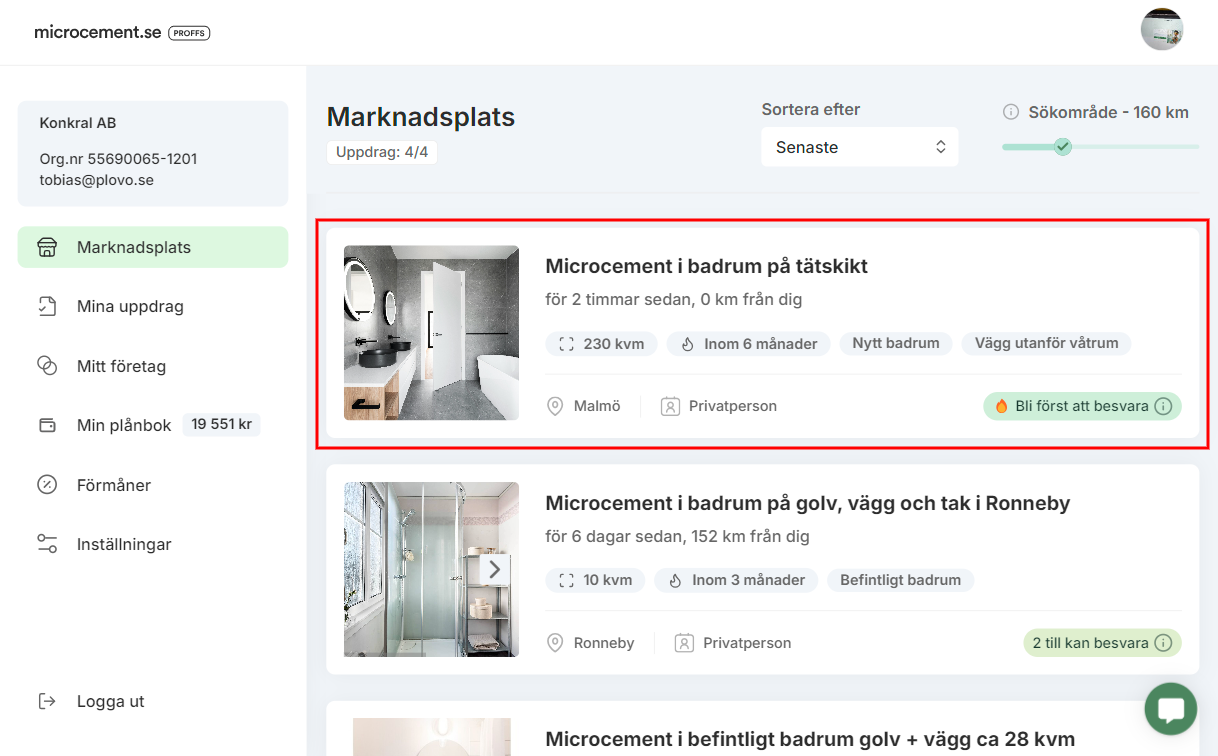Open the chat support bubble
This screenshot has width=1218, height=756.
[x=1171, y=709]
